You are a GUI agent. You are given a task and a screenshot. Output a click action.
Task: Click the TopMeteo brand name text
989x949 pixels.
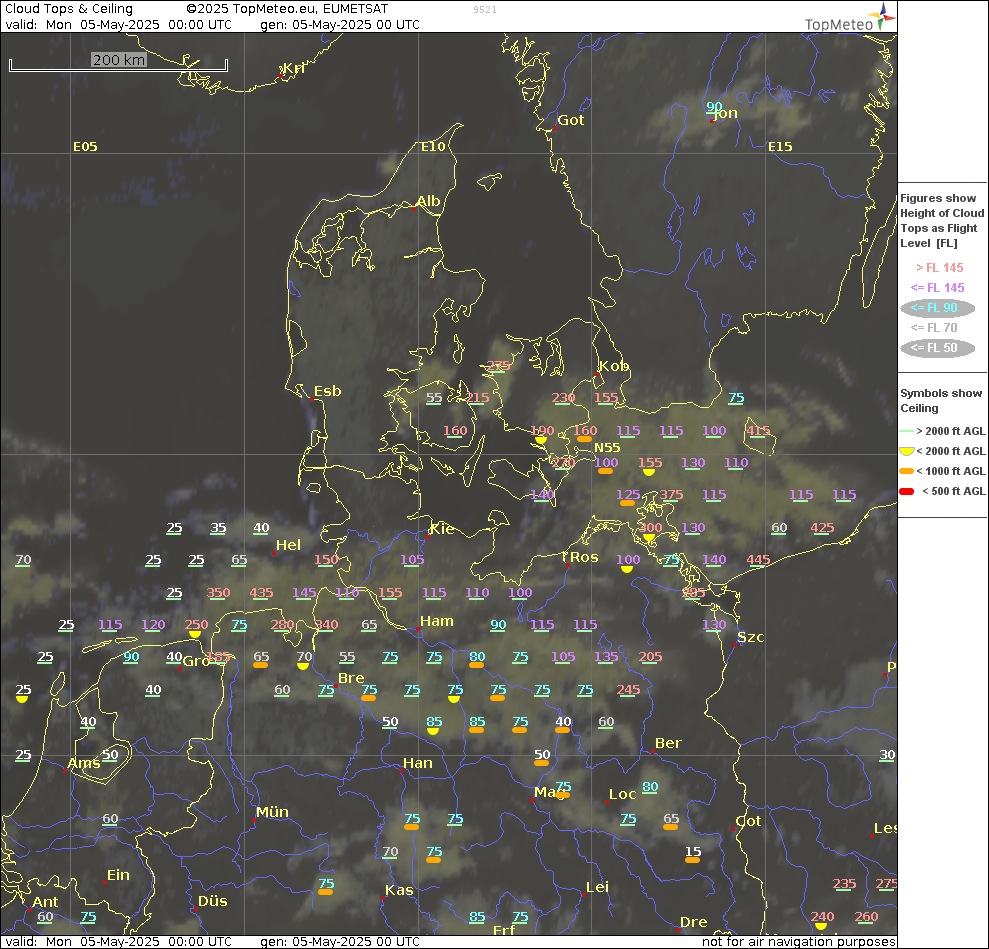[x=839, y=24]
